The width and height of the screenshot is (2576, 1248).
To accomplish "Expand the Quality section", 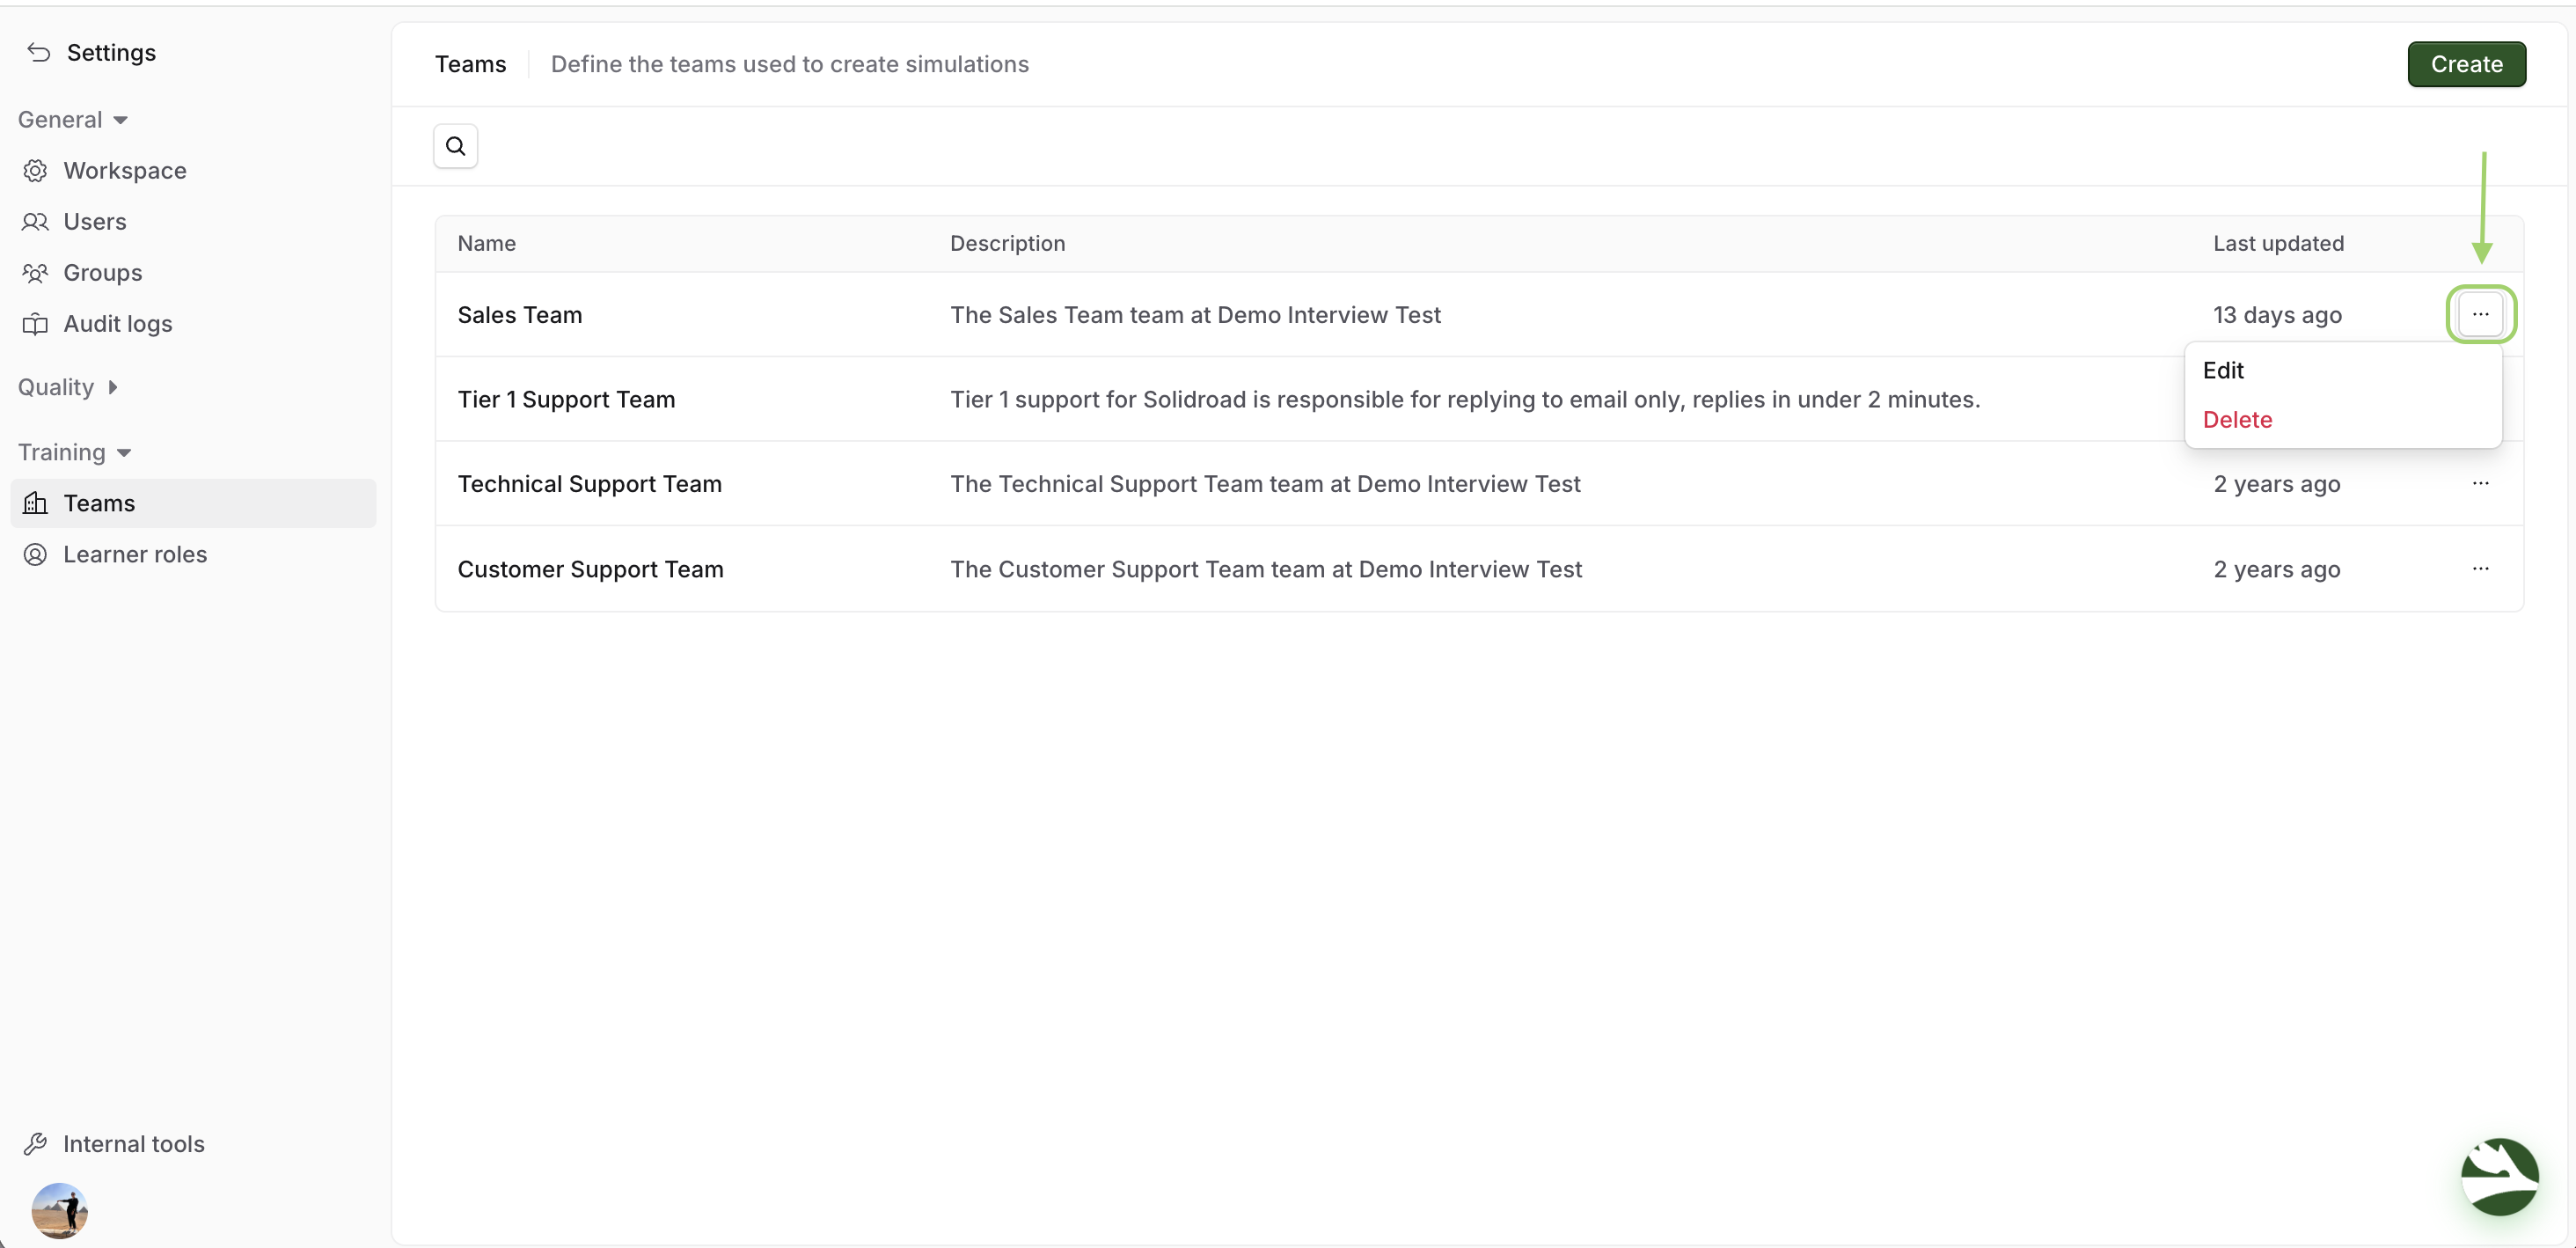I will click(x=68, y=386).
